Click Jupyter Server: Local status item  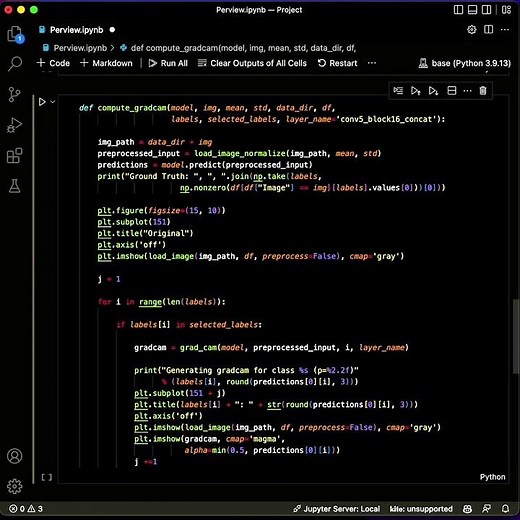pos(337,509)
